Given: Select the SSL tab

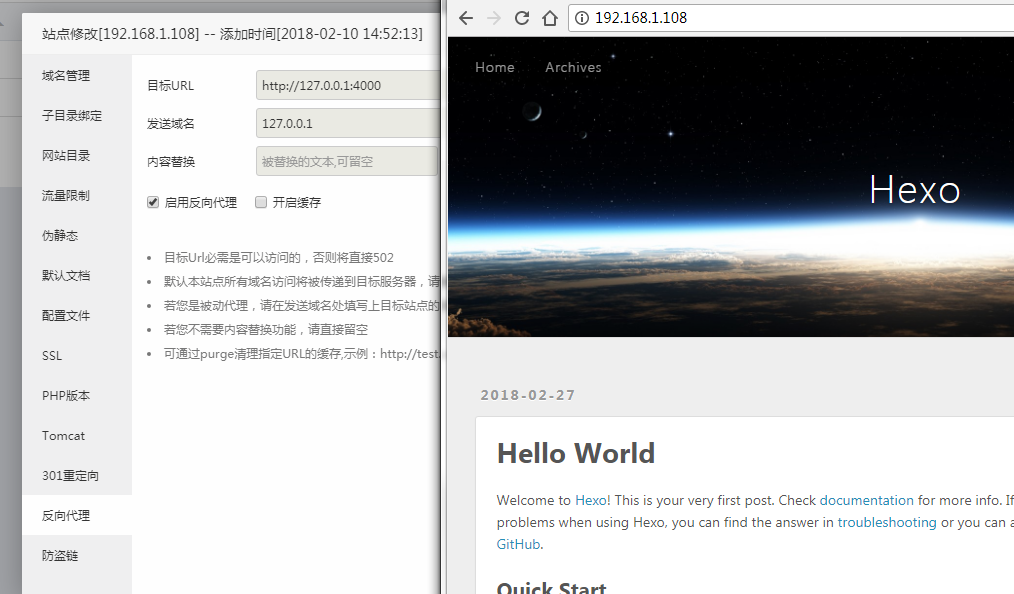Looking at the screenshot, I should (76, 356).
